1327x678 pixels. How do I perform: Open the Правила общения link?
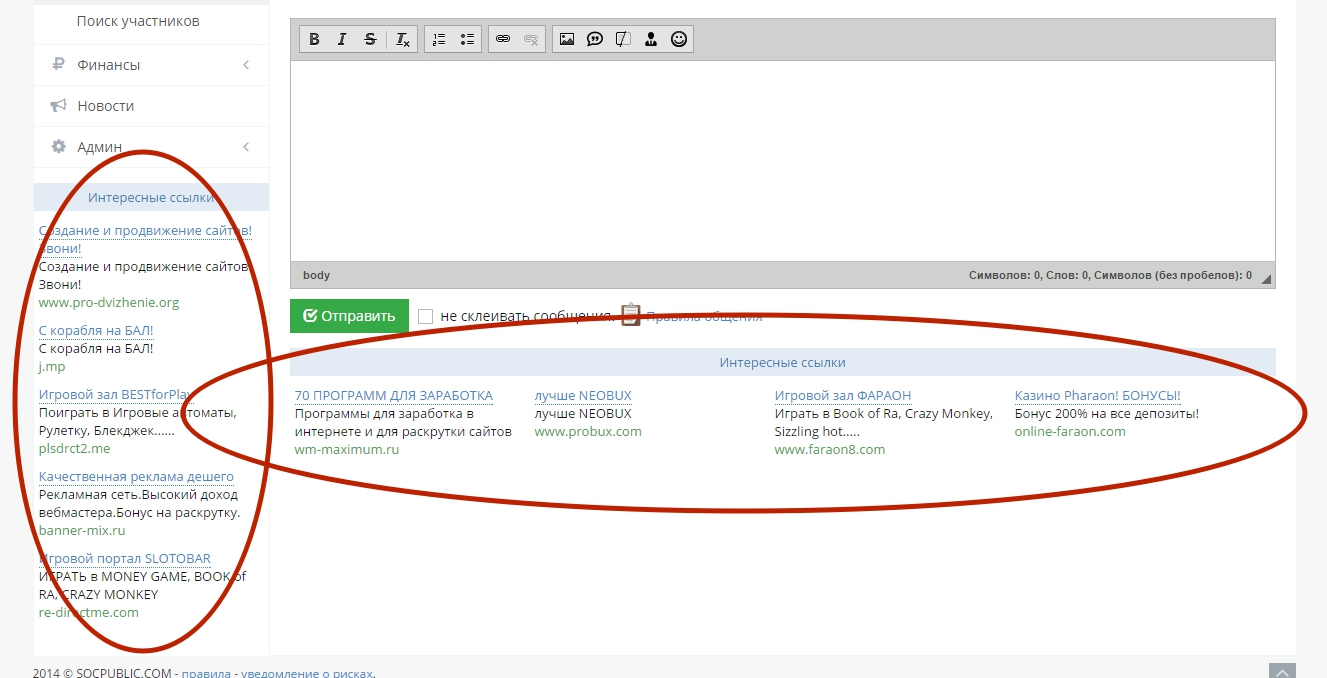pos(704,316)
